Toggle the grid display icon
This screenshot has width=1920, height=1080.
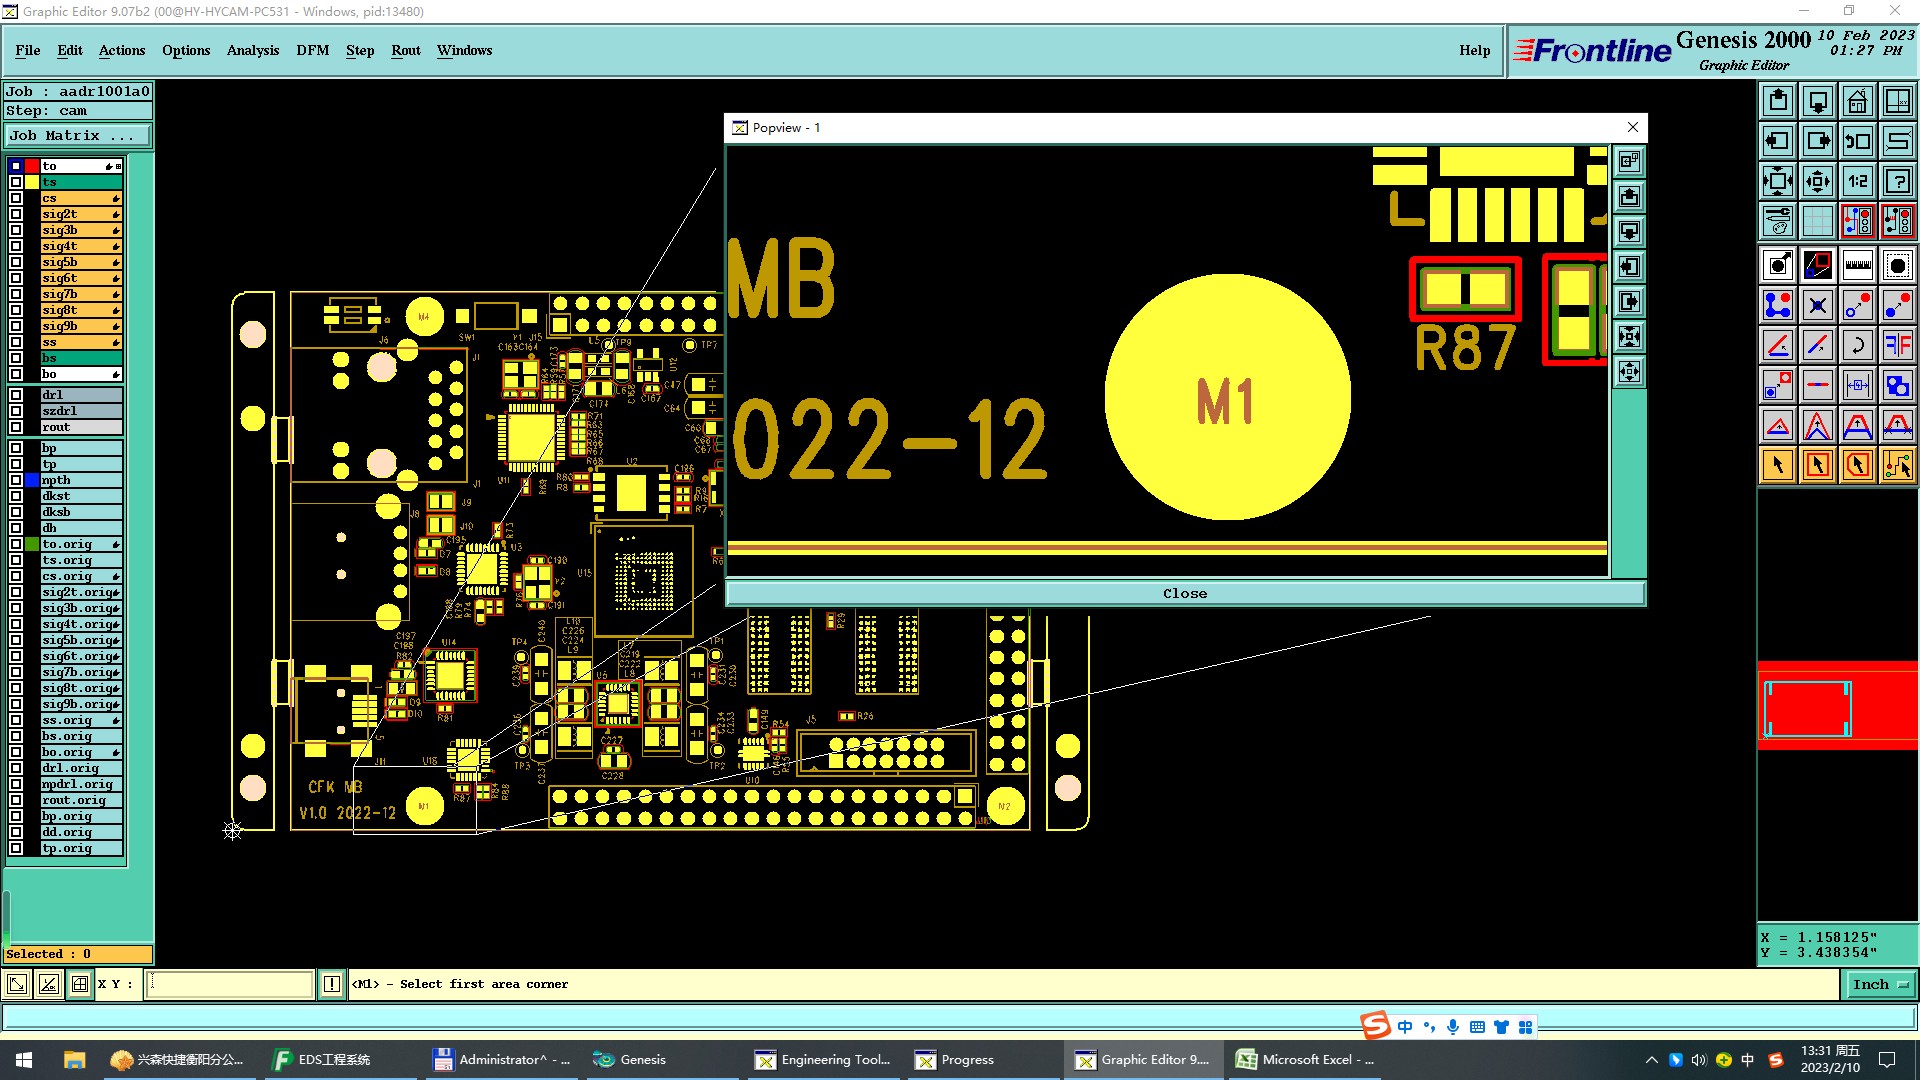point(1818,221)
